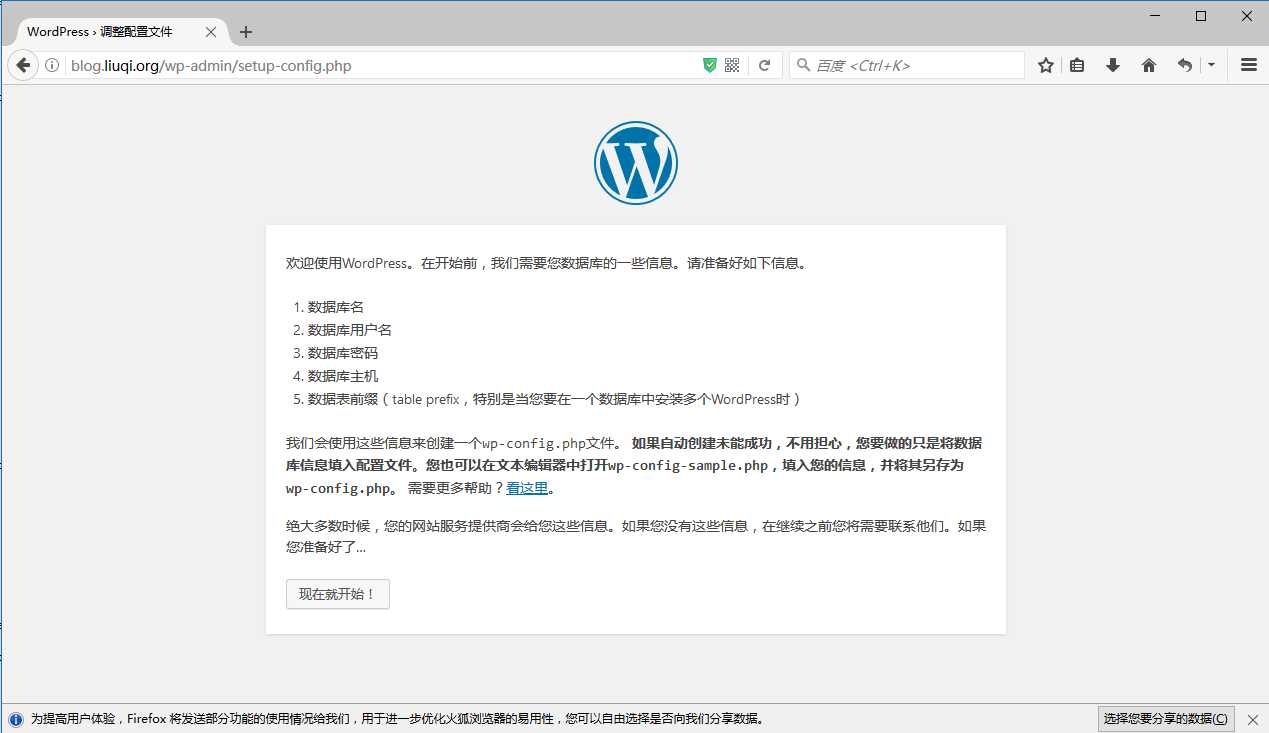Open a new tab with plus button
The image size is (1269, 733).
246,31
